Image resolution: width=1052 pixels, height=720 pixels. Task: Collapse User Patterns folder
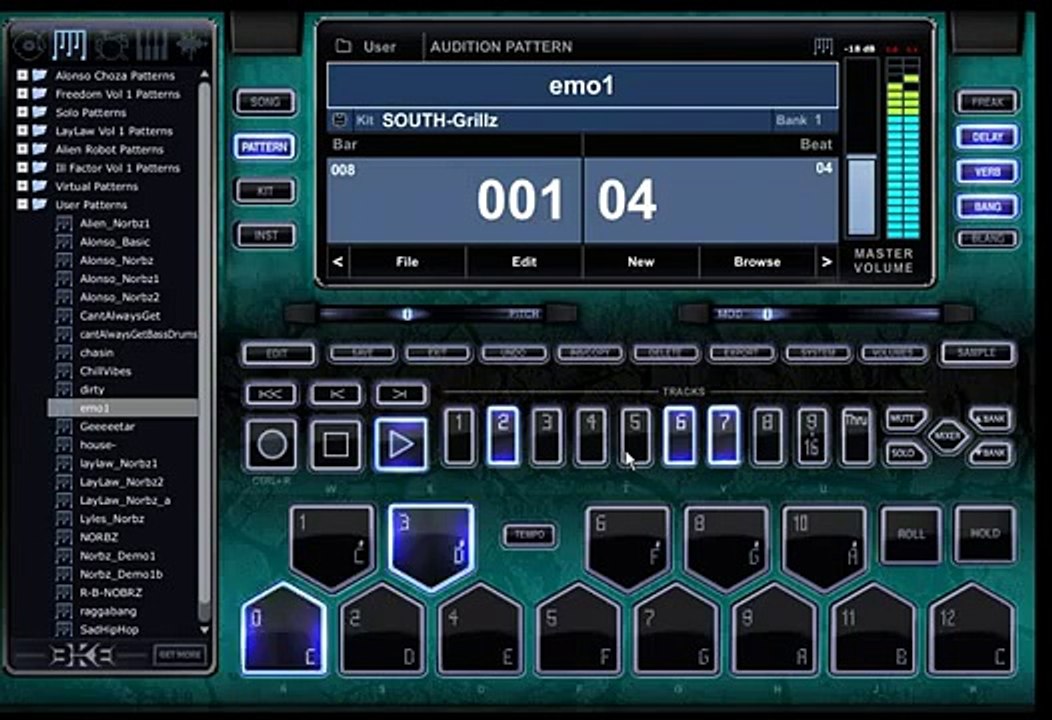tap(22, 204)
